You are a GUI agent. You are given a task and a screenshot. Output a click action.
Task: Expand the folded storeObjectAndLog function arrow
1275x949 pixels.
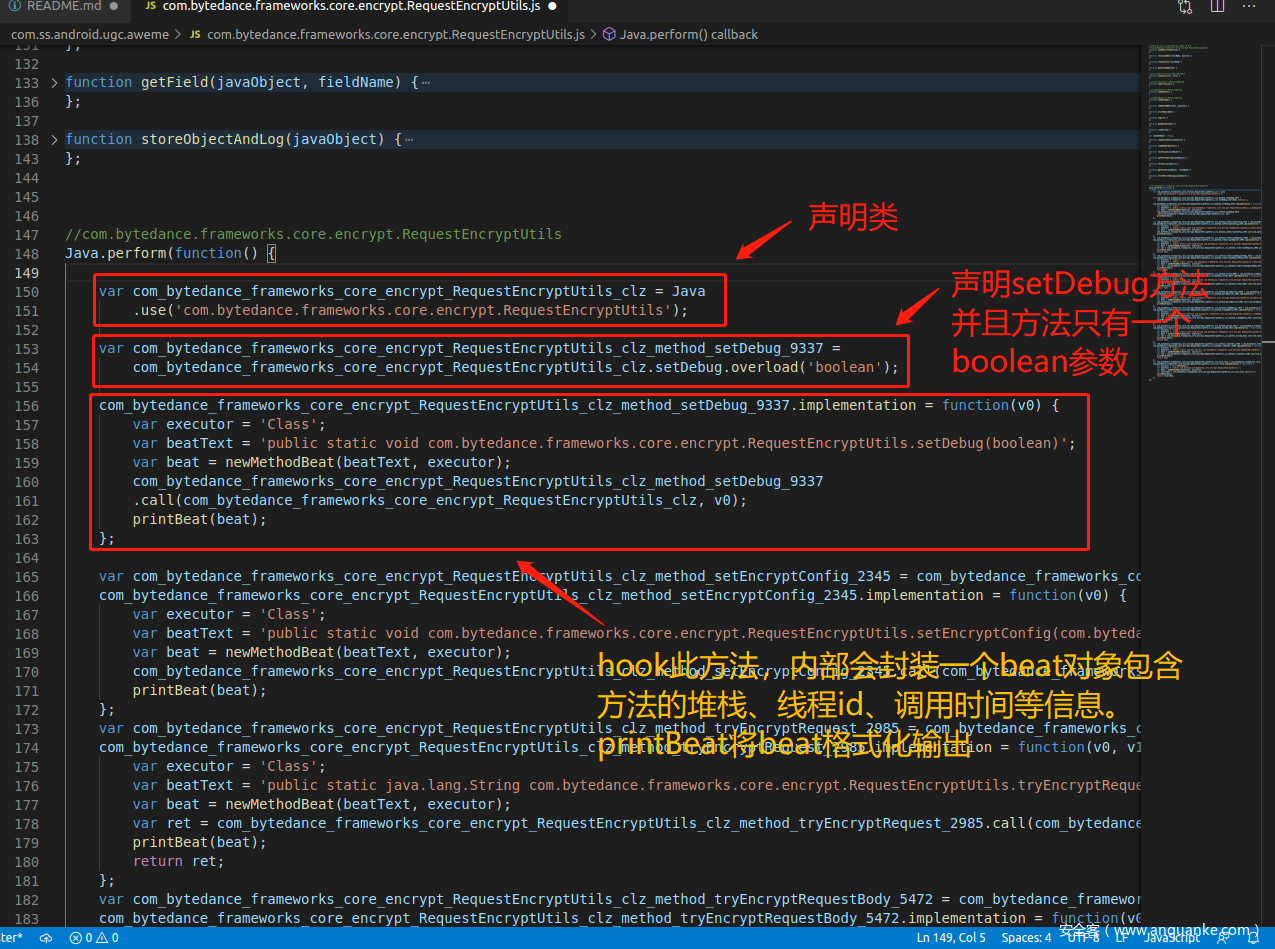pos(55,139)
